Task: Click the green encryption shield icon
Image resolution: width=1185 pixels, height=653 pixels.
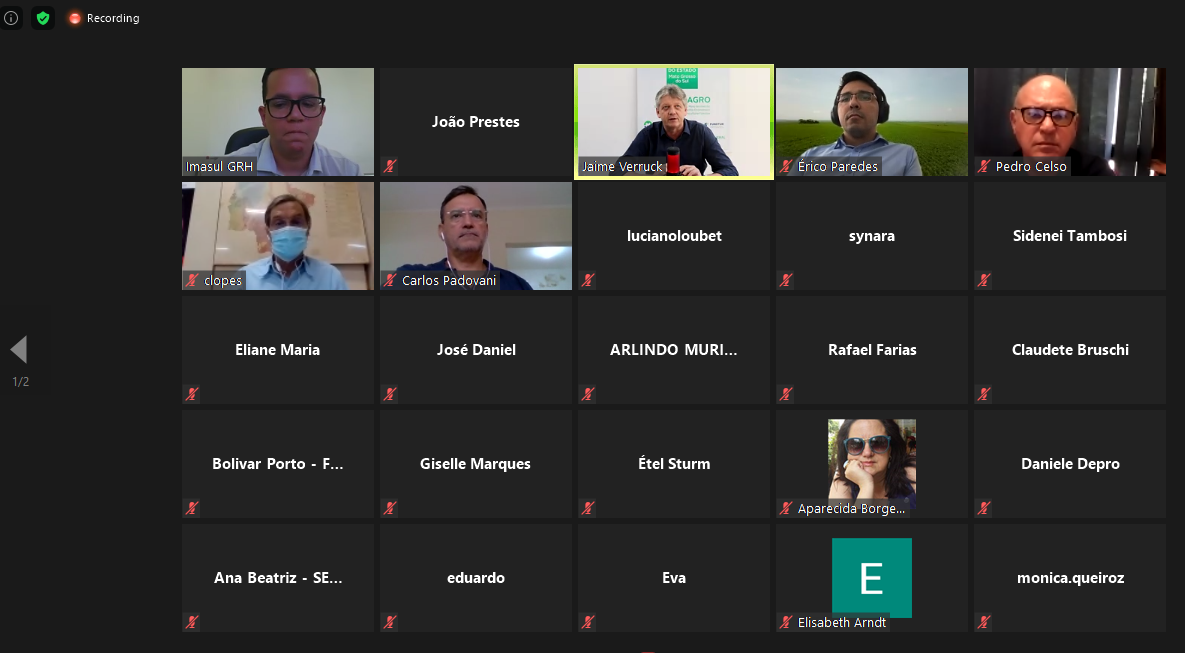Action: click(x=43, y=18)
